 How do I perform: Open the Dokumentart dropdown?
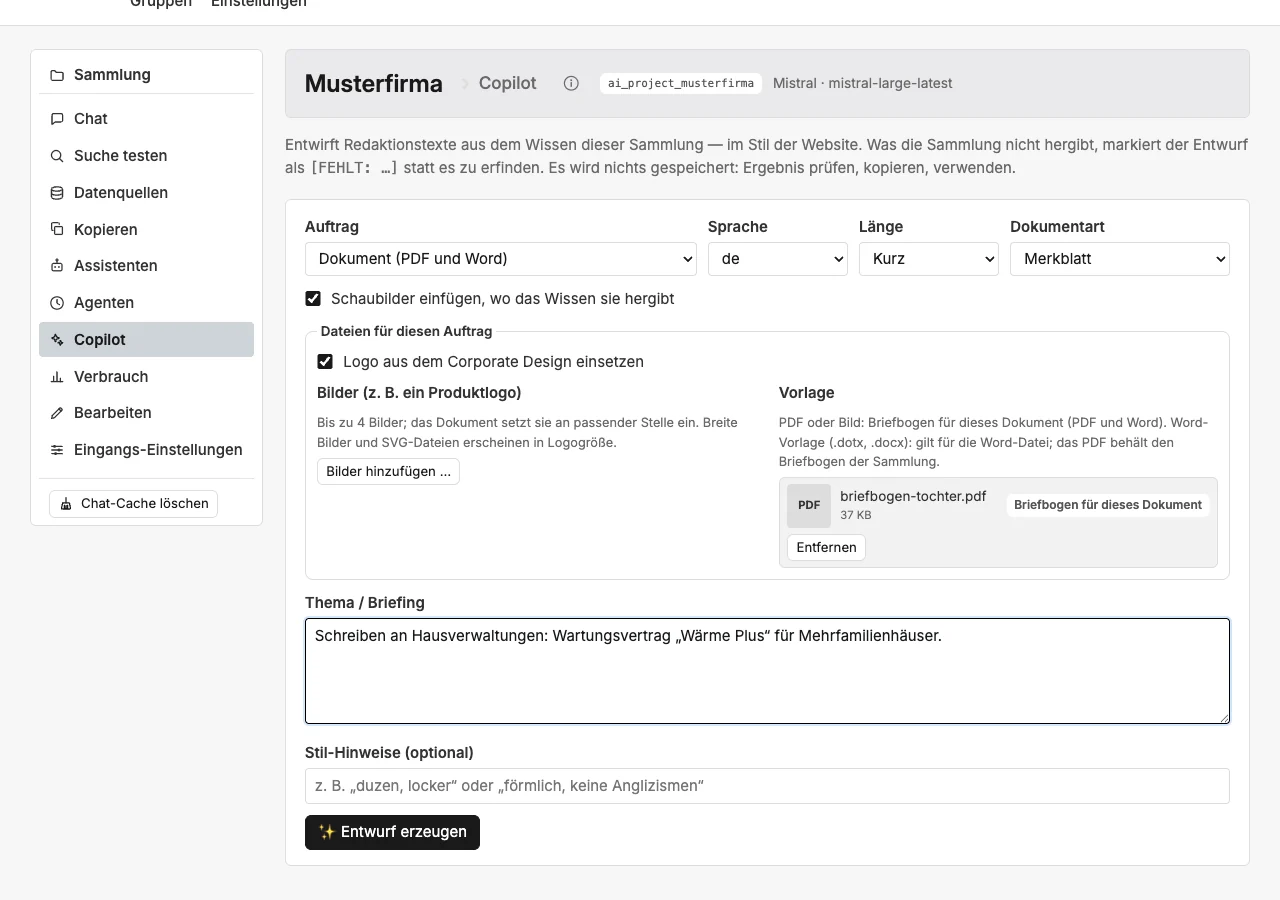click(1120, 259)
